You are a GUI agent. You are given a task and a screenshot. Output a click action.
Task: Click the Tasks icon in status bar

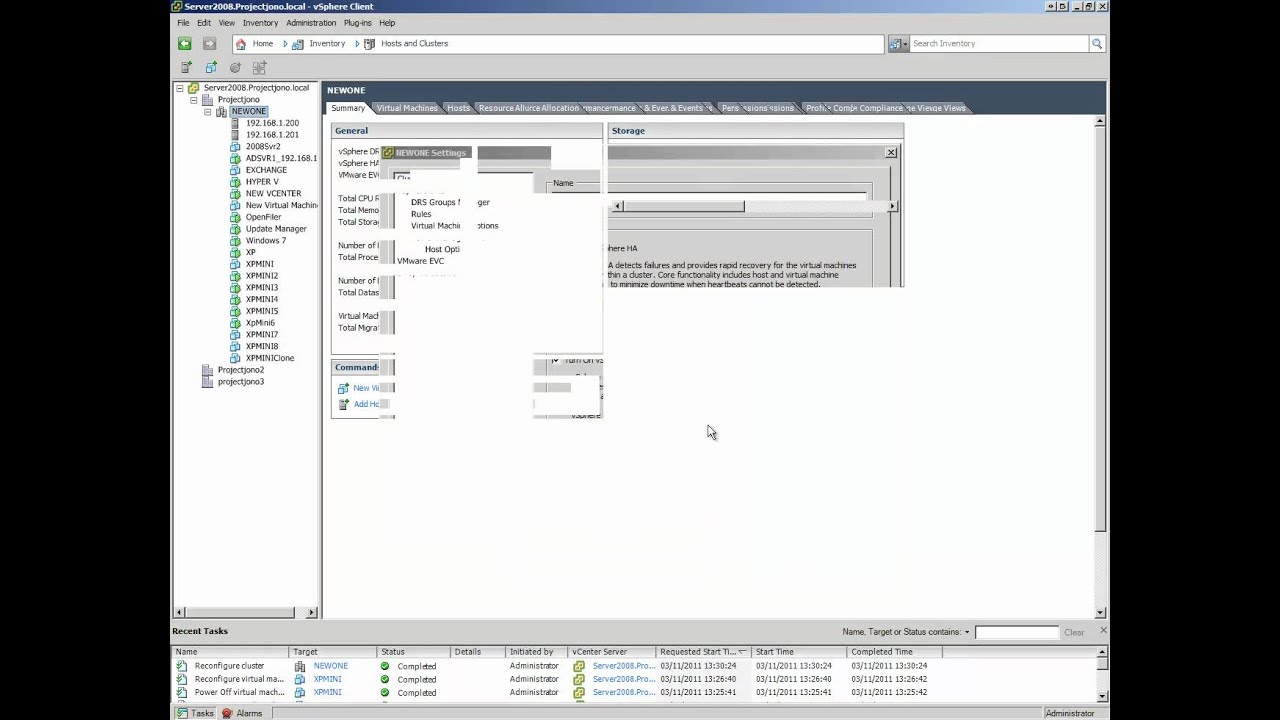pos(182,713)
